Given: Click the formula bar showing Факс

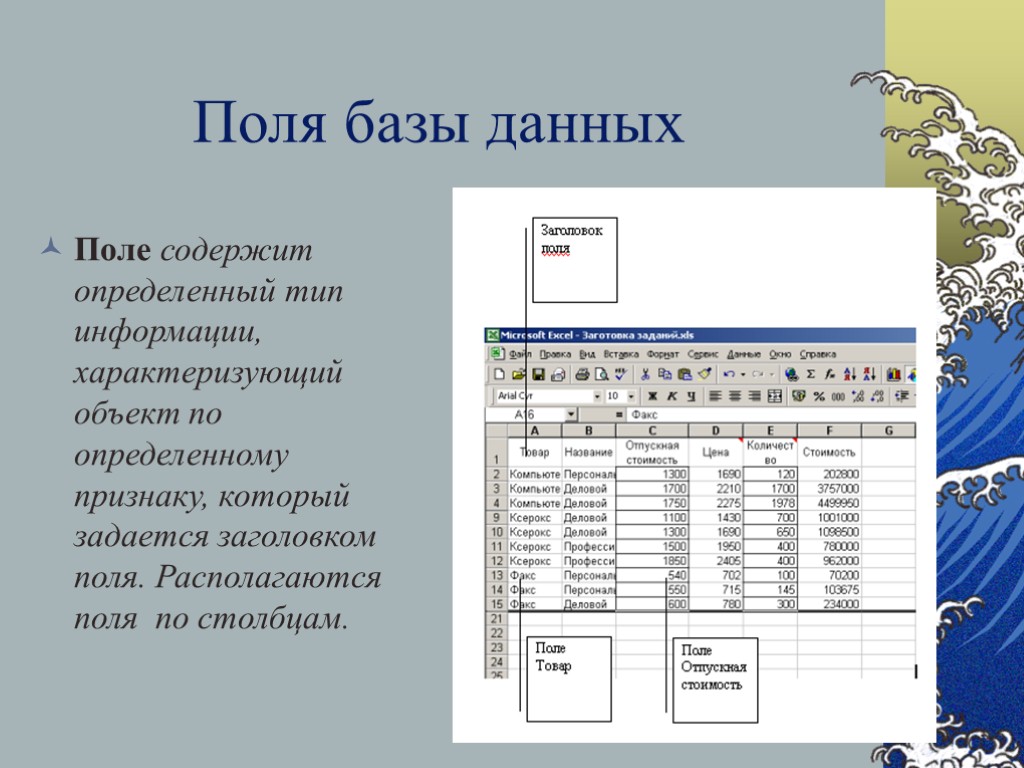Looking at the screenshot, I should [x=771, y=415].
